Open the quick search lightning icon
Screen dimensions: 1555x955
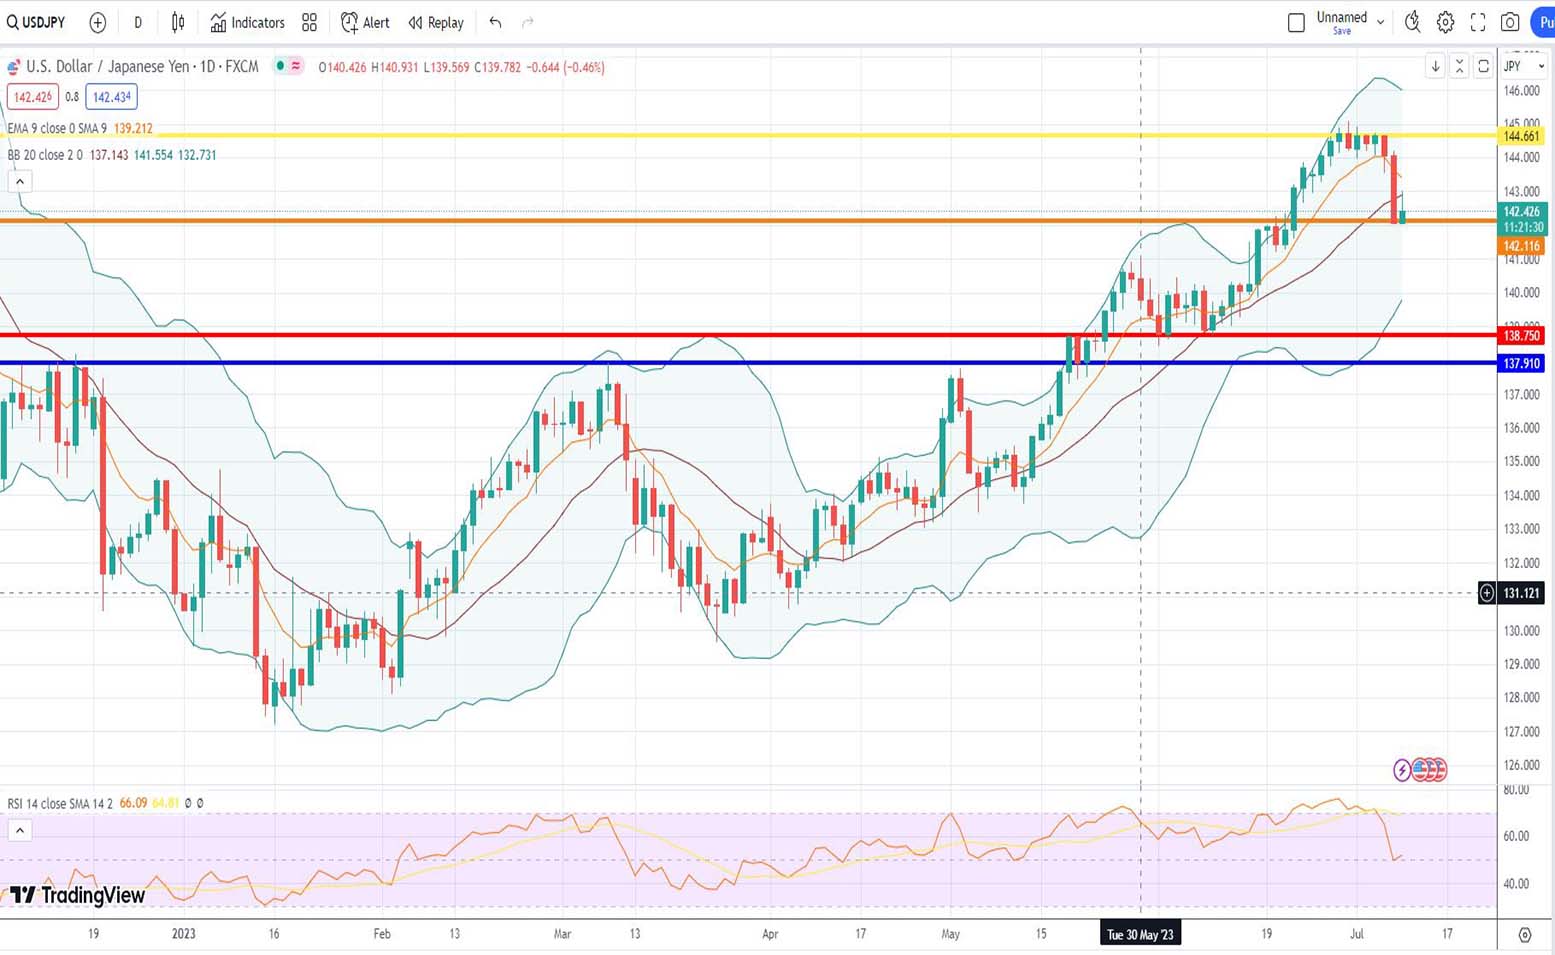[1412, 22]
